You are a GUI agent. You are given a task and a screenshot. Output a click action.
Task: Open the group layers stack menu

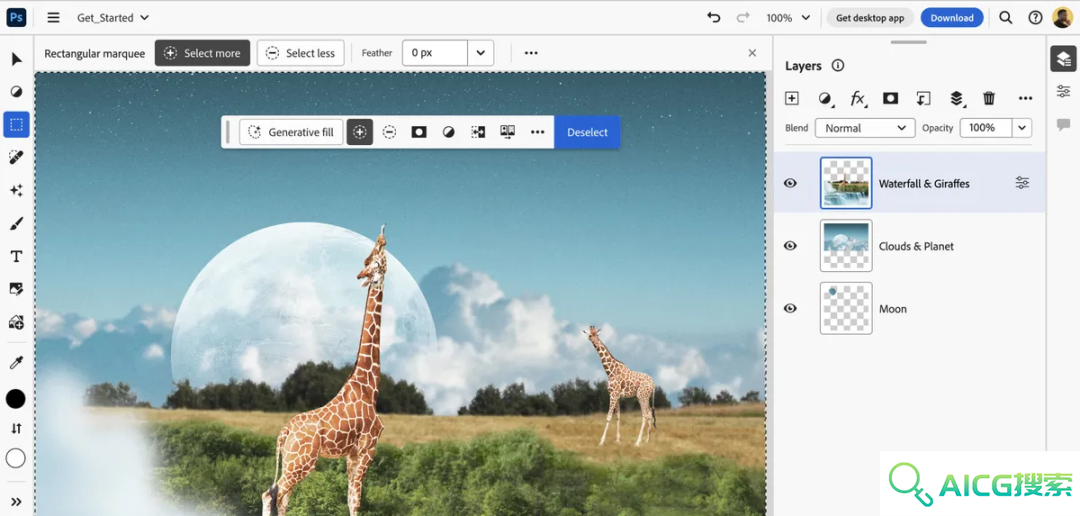point(957,99)
